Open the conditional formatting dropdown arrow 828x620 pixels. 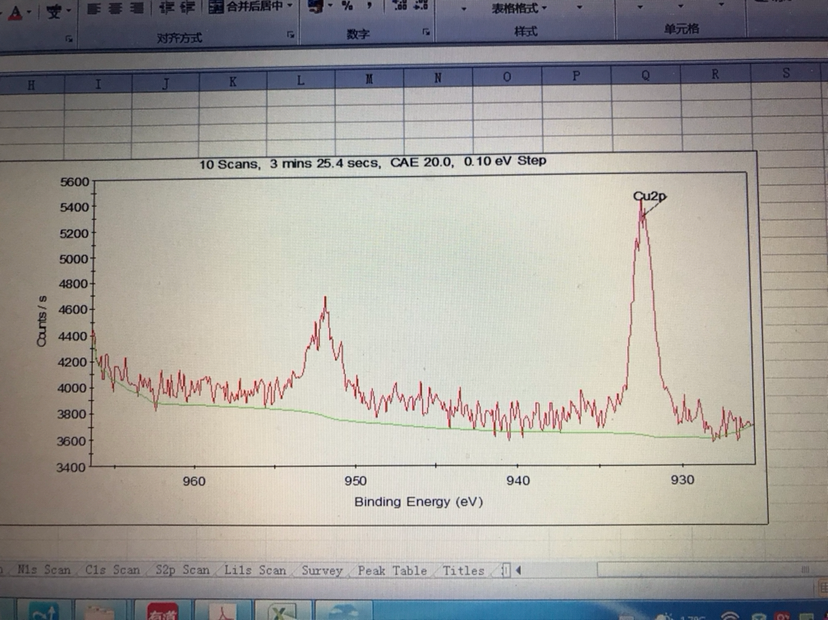coord(464,9)
